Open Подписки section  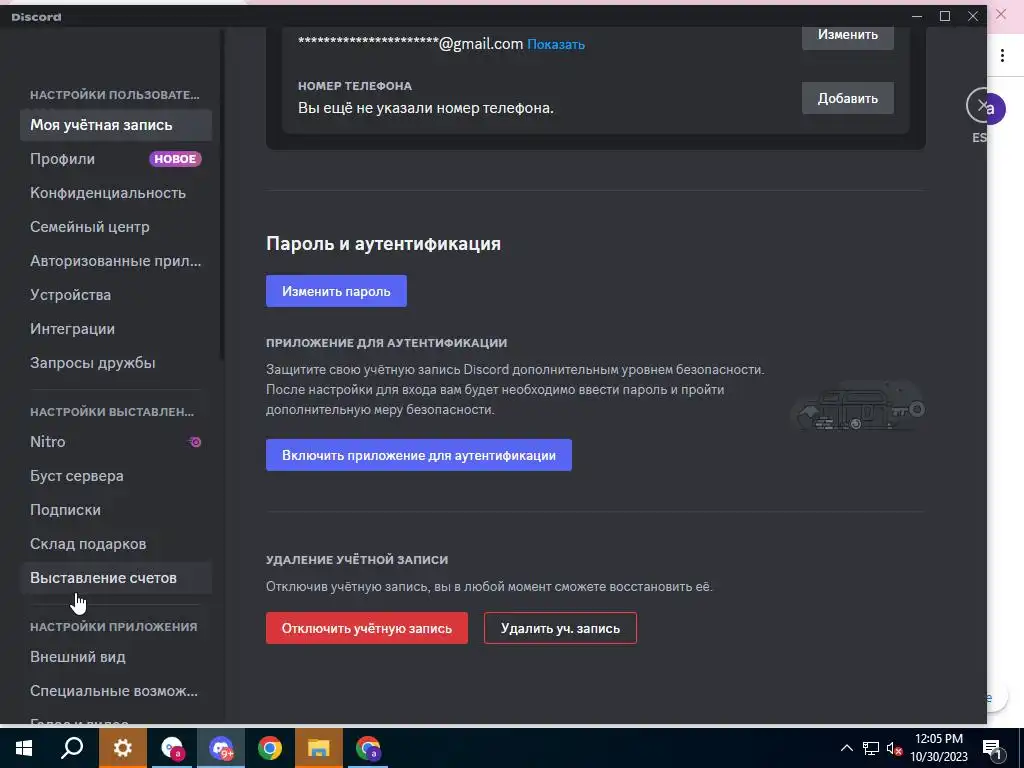pos(116,510)
